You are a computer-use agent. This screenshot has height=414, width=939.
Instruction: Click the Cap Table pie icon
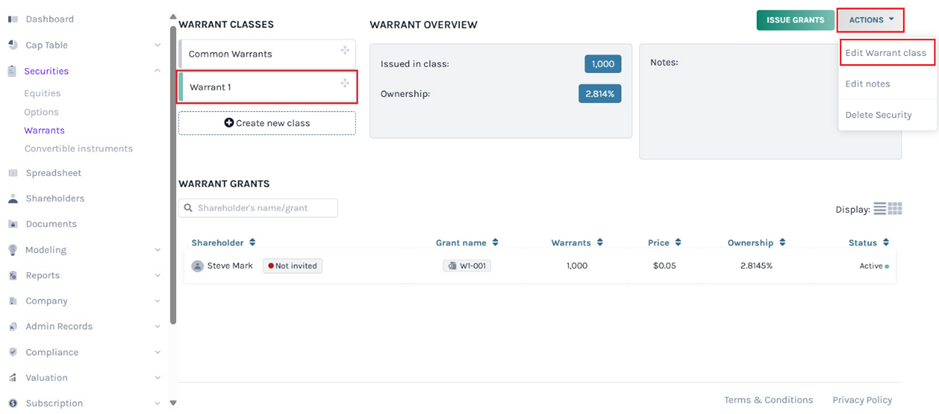tap(13, 45)
